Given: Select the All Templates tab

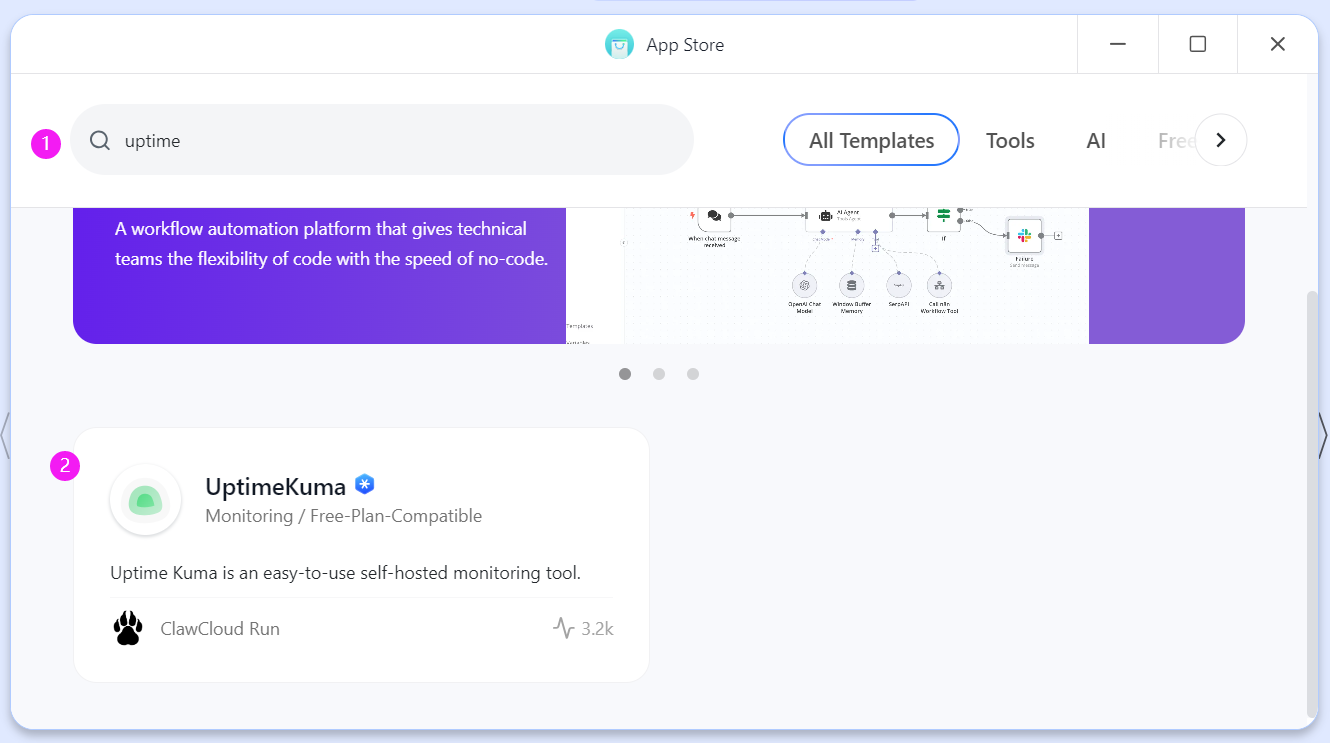Looking at the screenshot, I should [871, 141].
